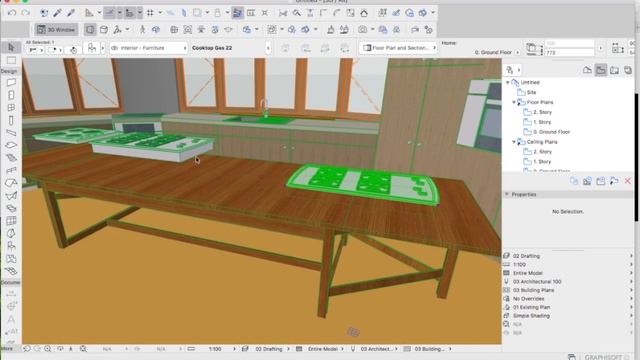Select the Curtain Wall tool

[11, 221]
